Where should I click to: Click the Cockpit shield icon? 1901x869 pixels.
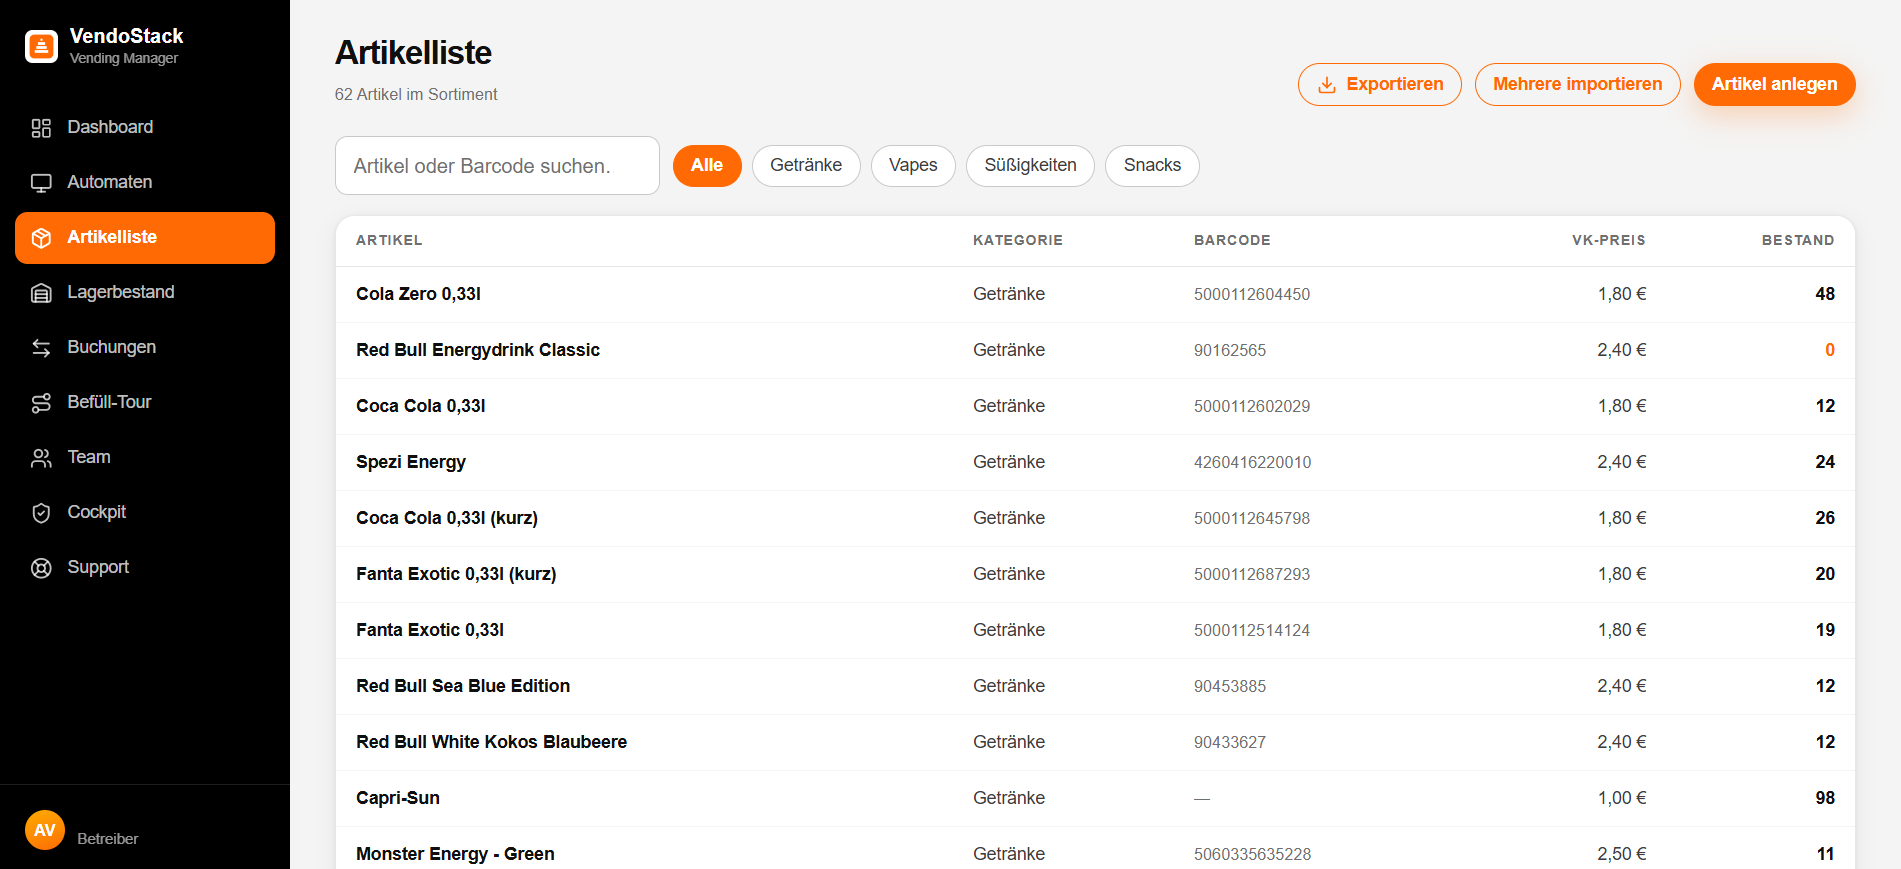point(41,513)
